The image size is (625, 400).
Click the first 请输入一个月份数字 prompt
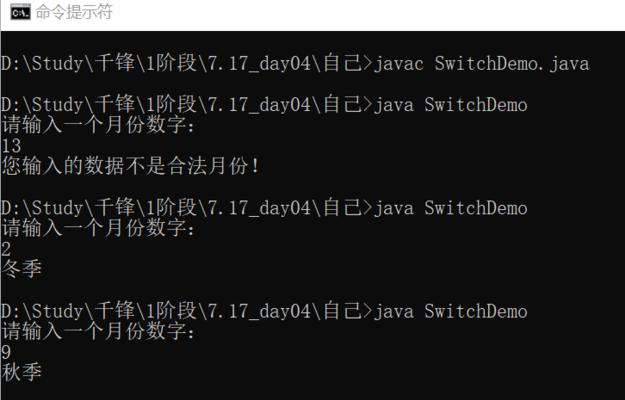point(98,125)
